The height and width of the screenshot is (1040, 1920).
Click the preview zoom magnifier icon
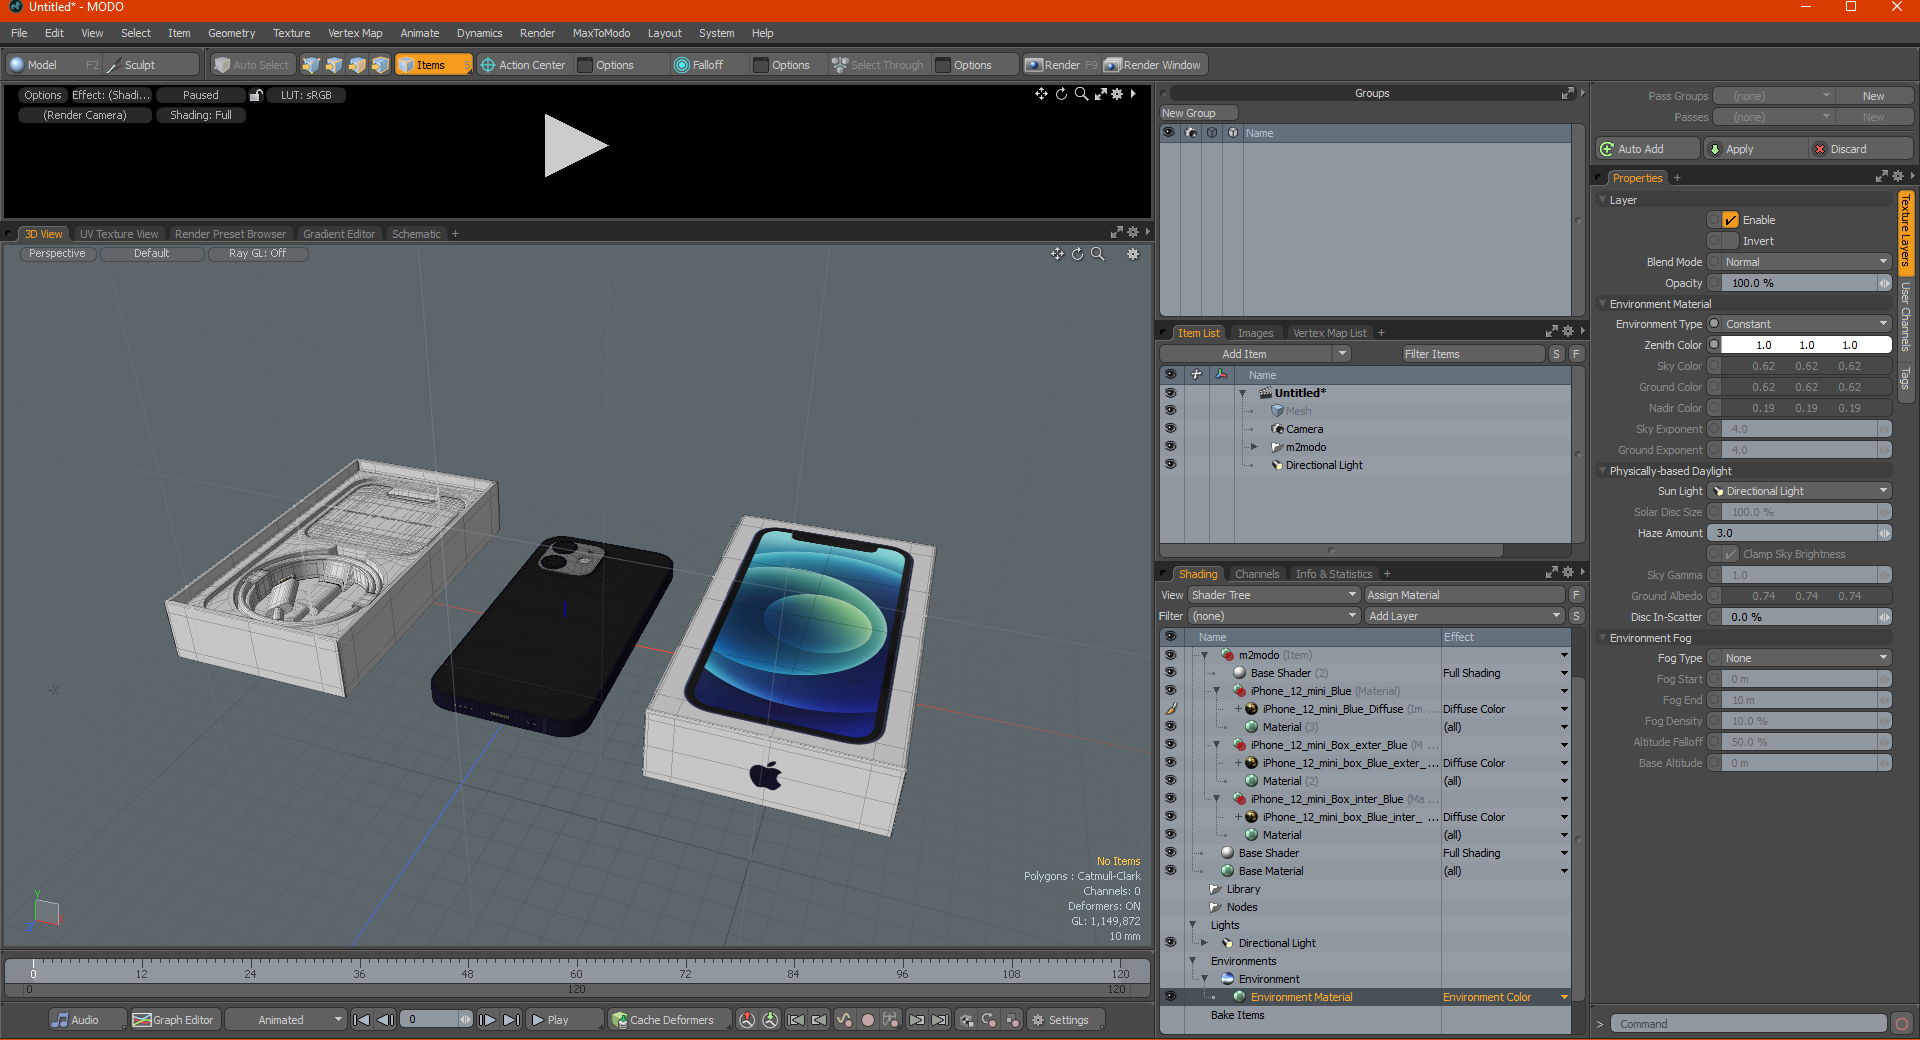pyautogui.click(x=1081, y=94)
